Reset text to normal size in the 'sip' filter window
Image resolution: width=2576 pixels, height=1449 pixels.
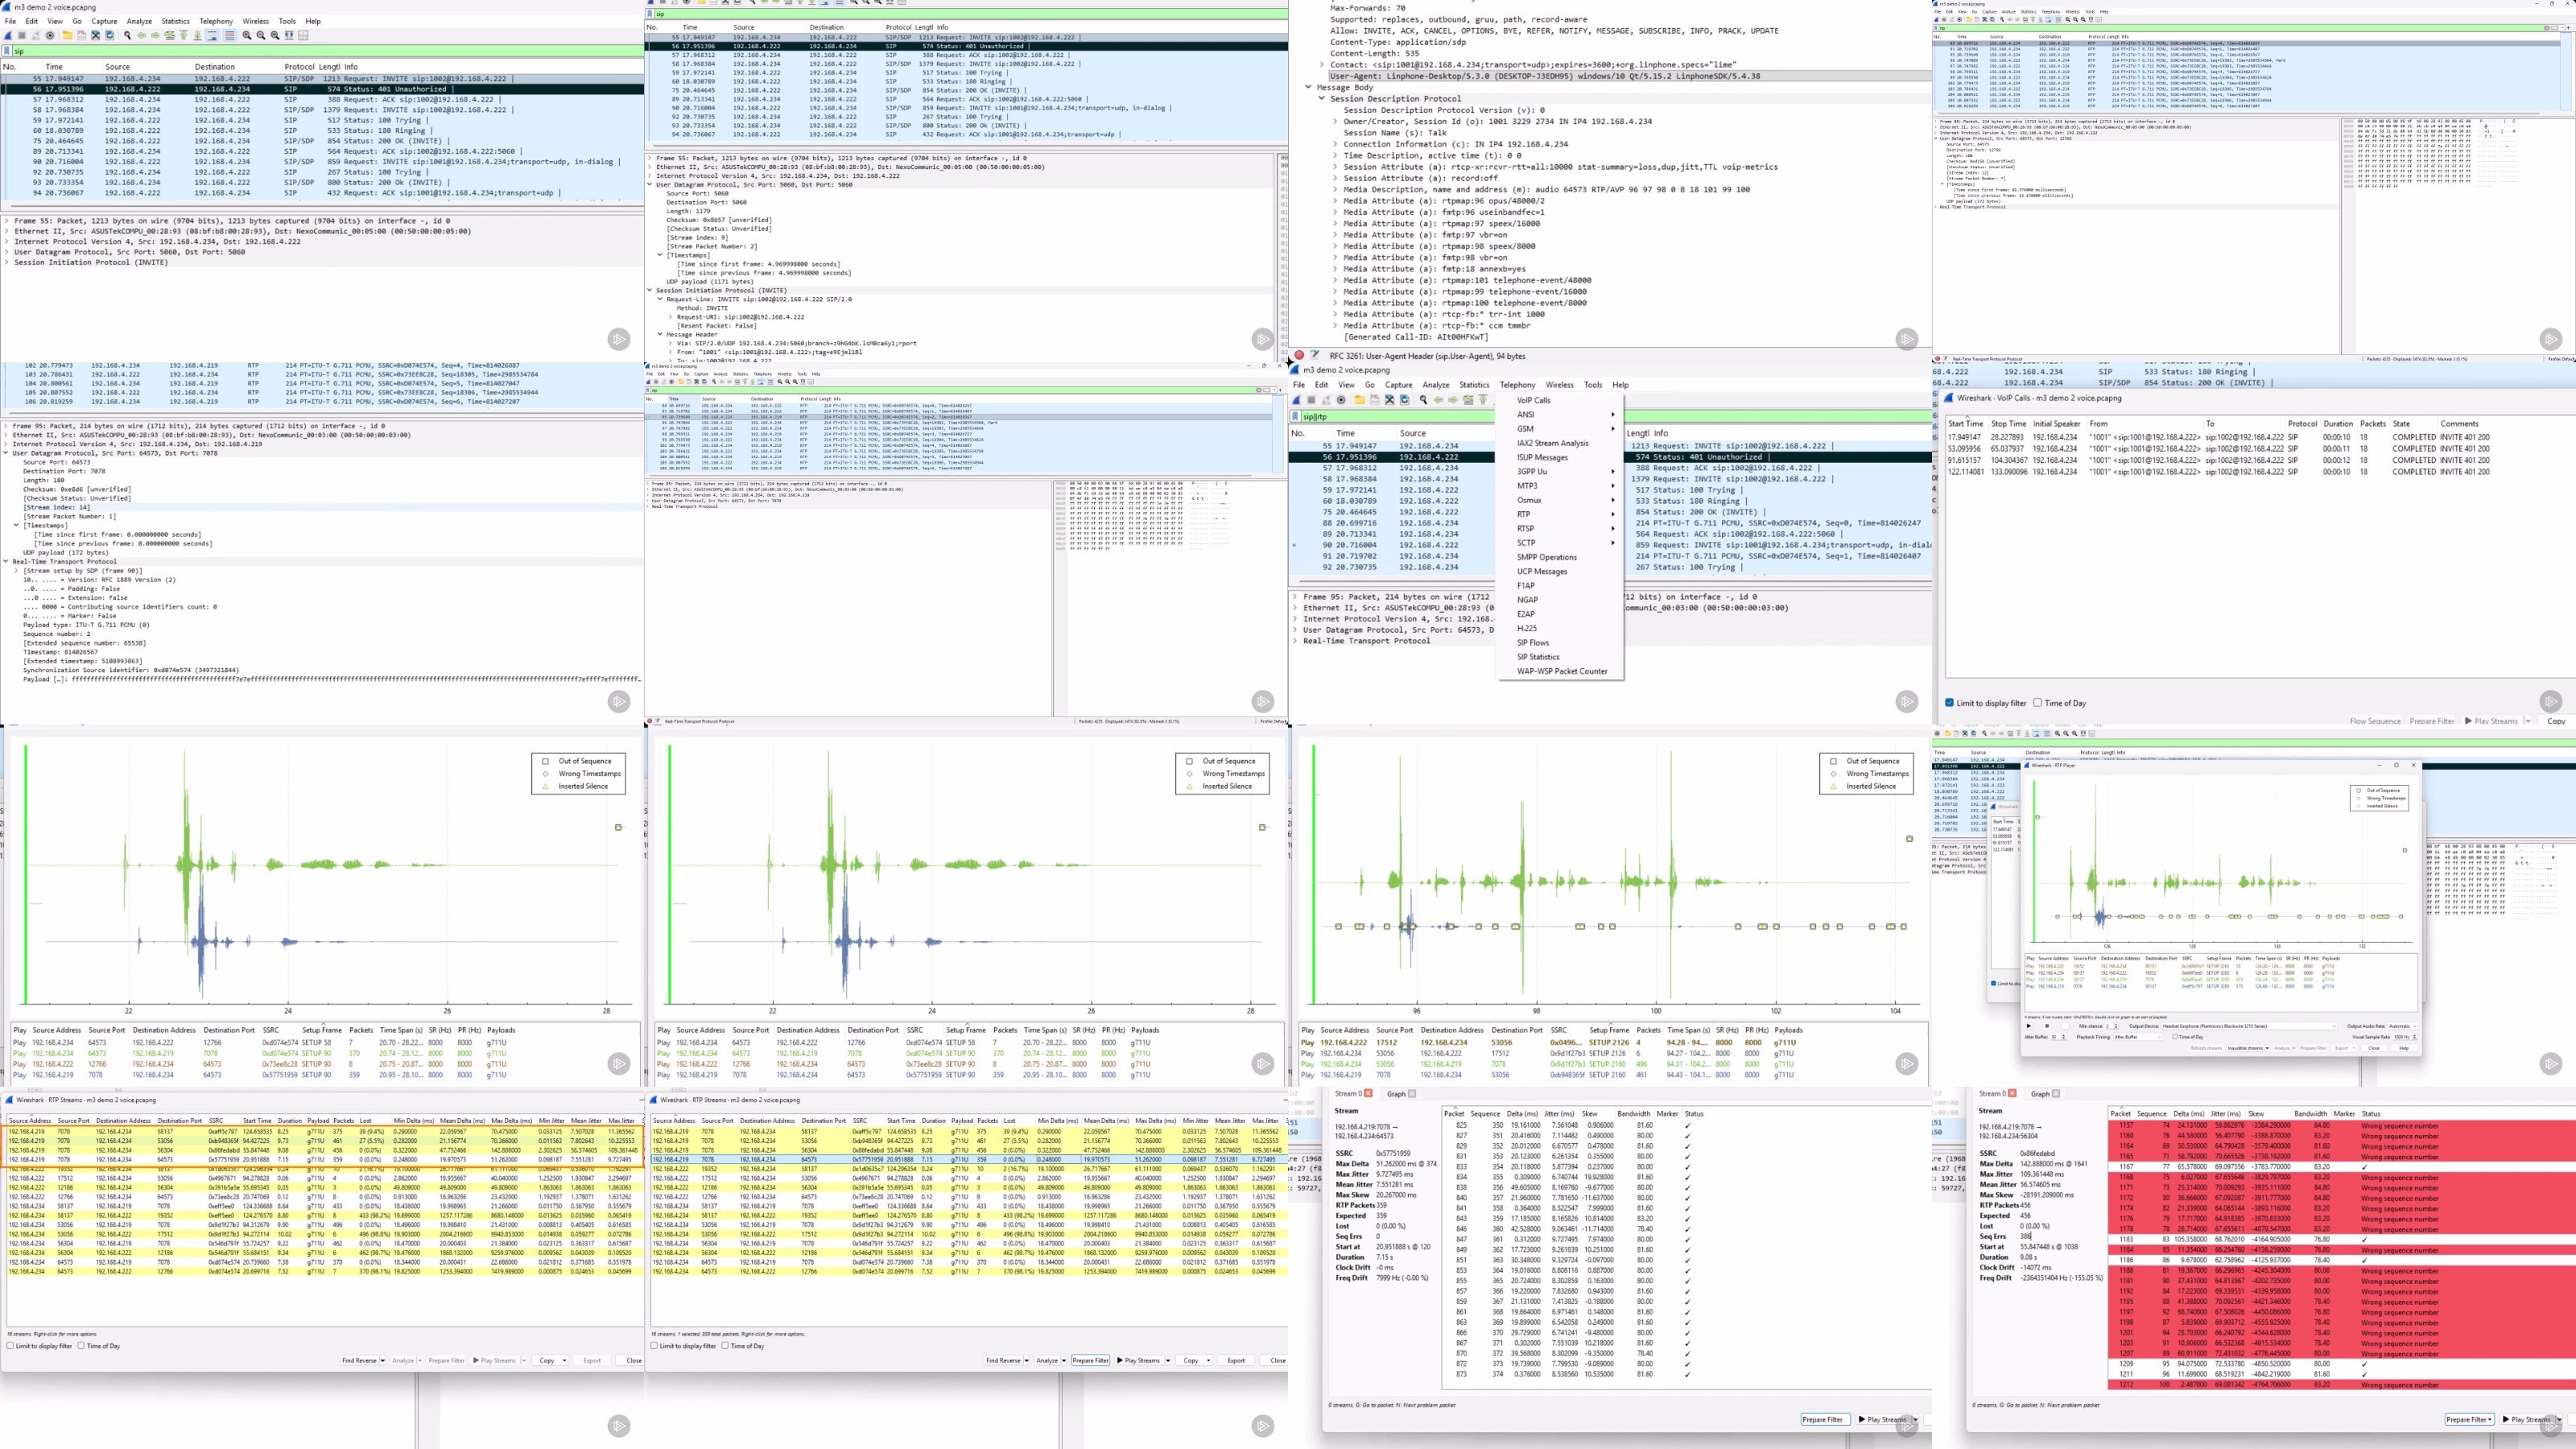click(275, 35)
